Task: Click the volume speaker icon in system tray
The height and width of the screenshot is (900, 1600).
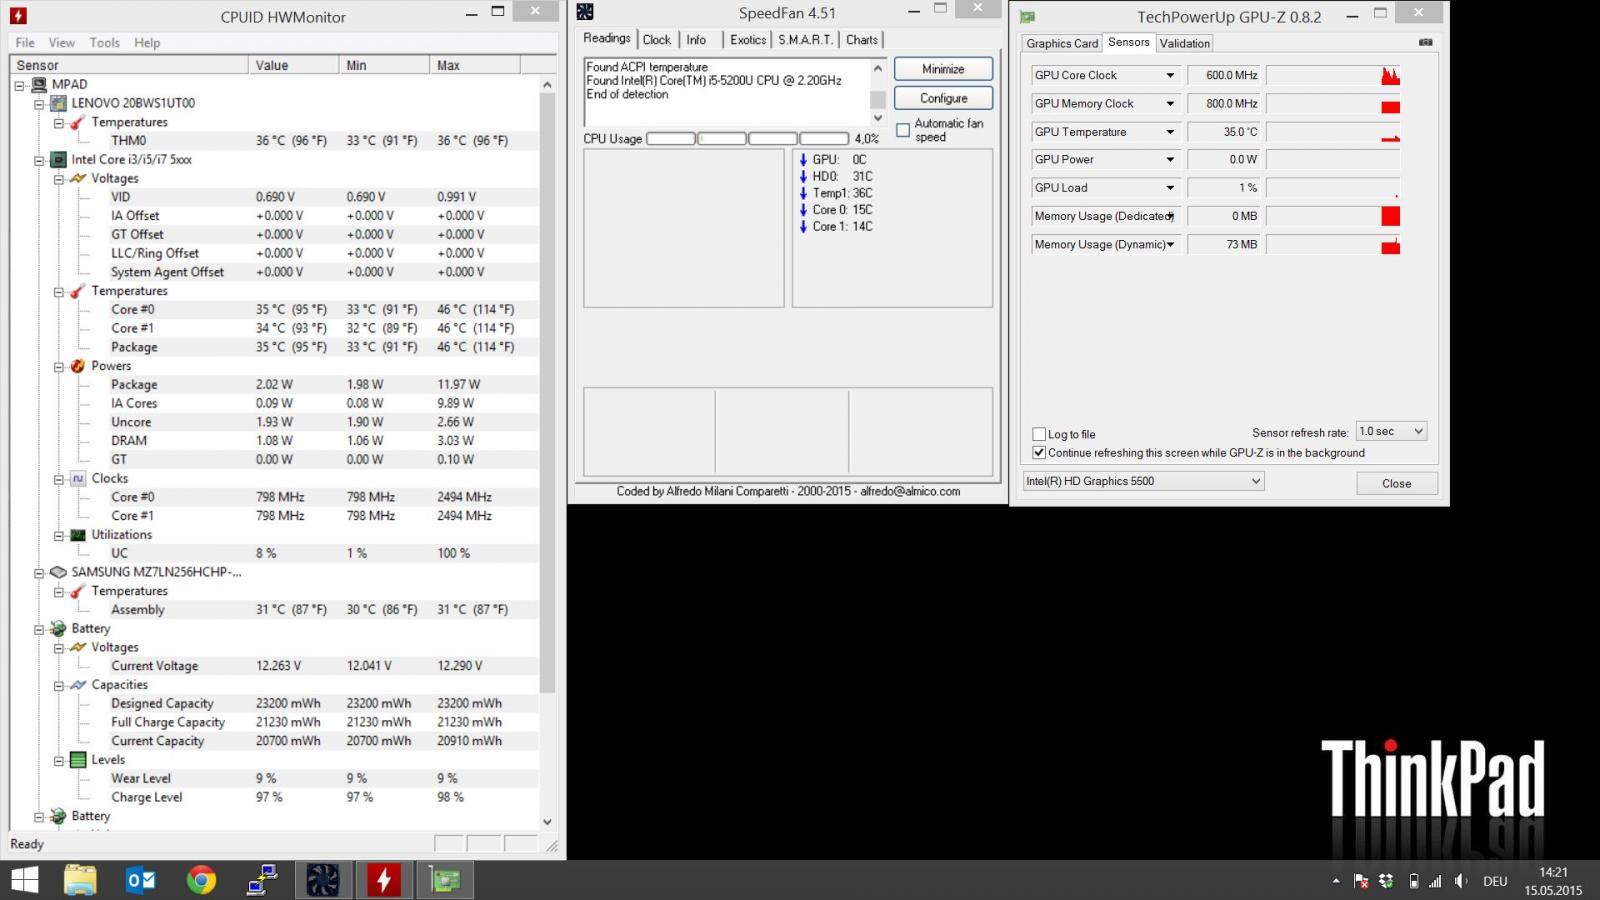Action: [x=1461, y=881]
